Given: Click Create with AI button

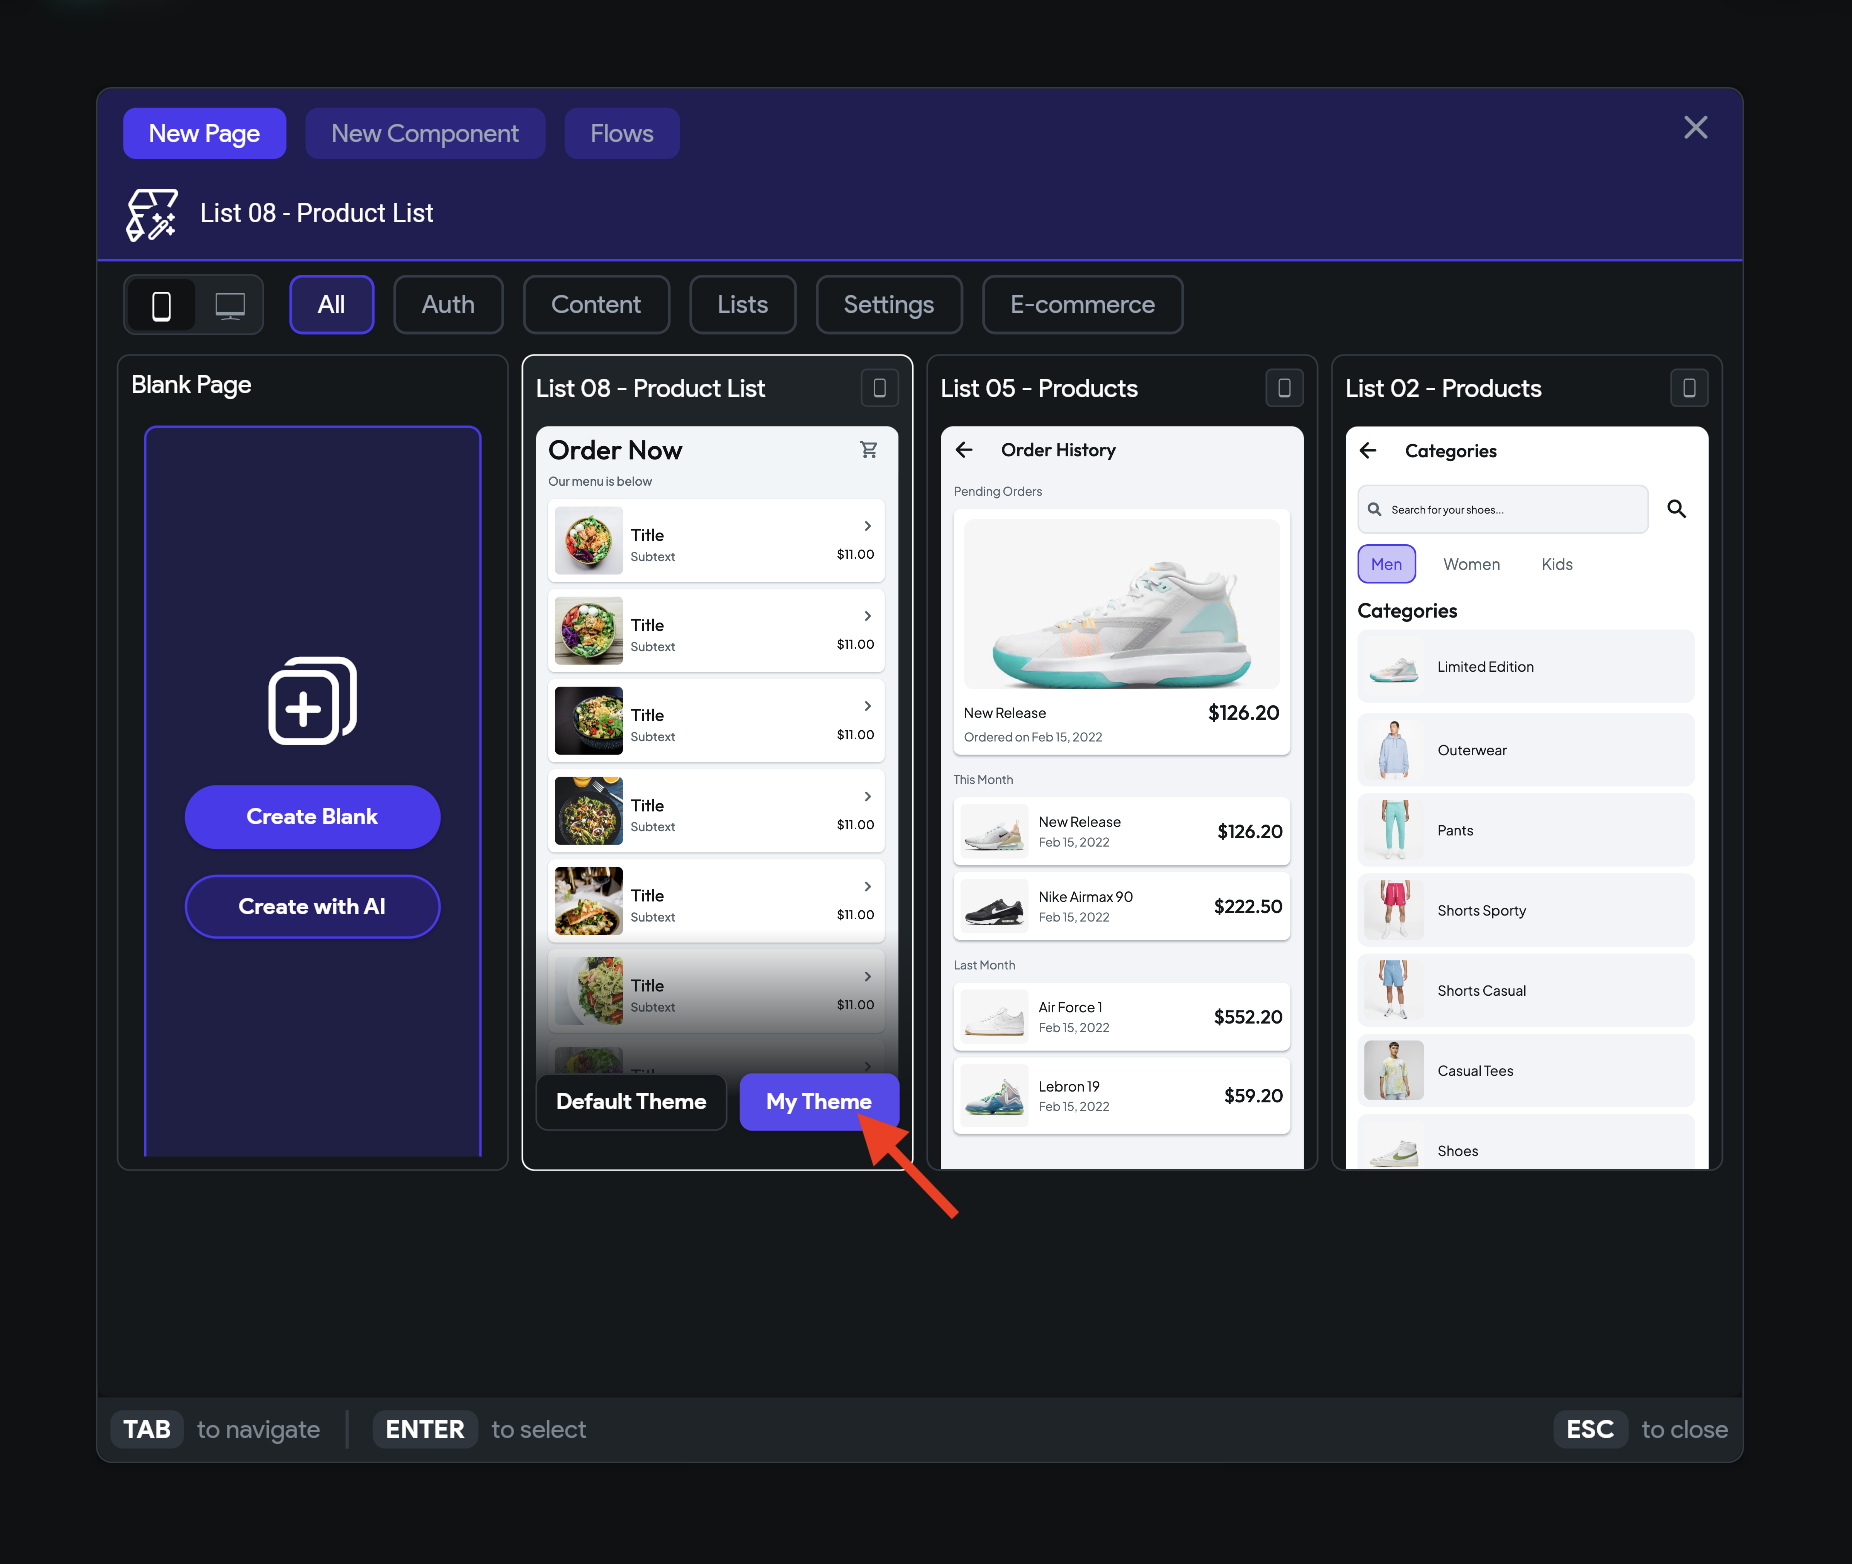Looking at the screenshot, I should [x=313, y=907].
